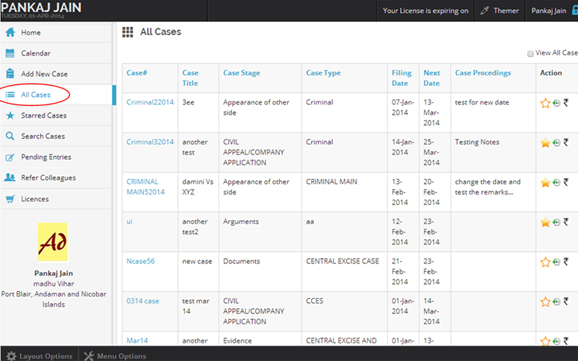Click the 'CCES' case type cell

pos(314,301)
